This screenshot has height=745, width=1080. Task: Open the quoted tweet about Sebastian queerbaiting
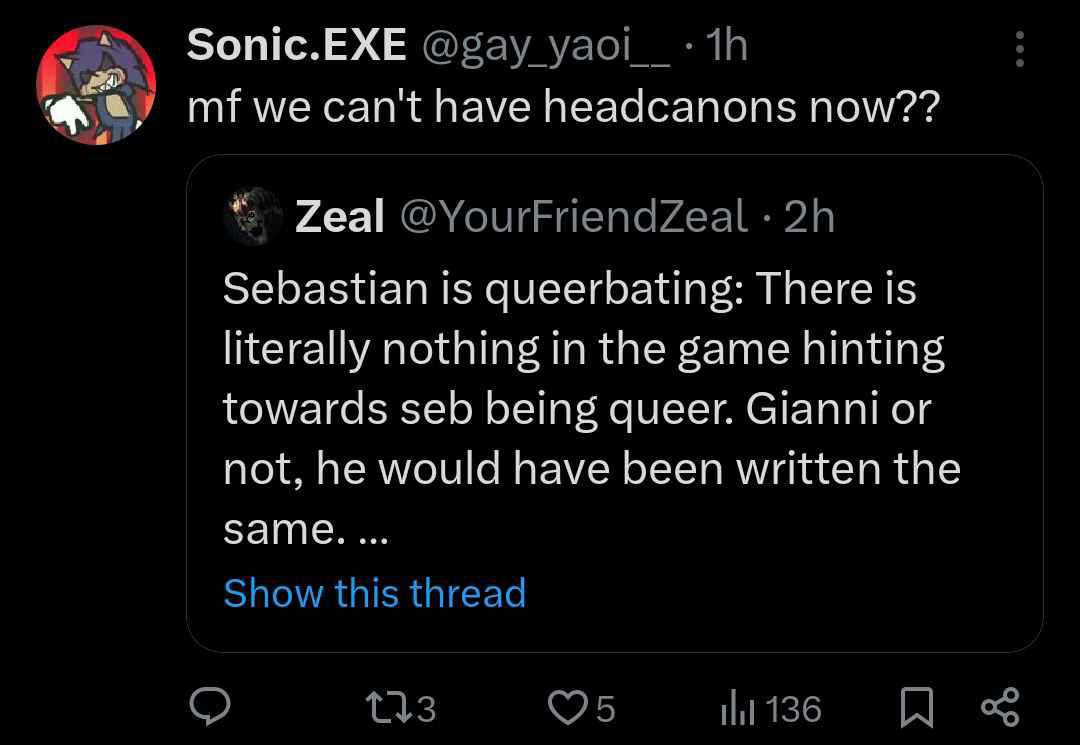tap(590, 410)
